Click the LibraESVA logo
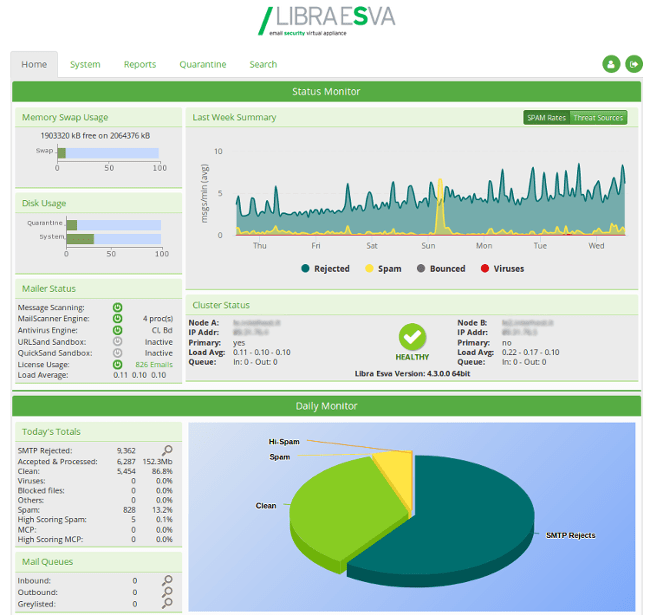This screenshot has width=650, height=615. coord(326,21)
